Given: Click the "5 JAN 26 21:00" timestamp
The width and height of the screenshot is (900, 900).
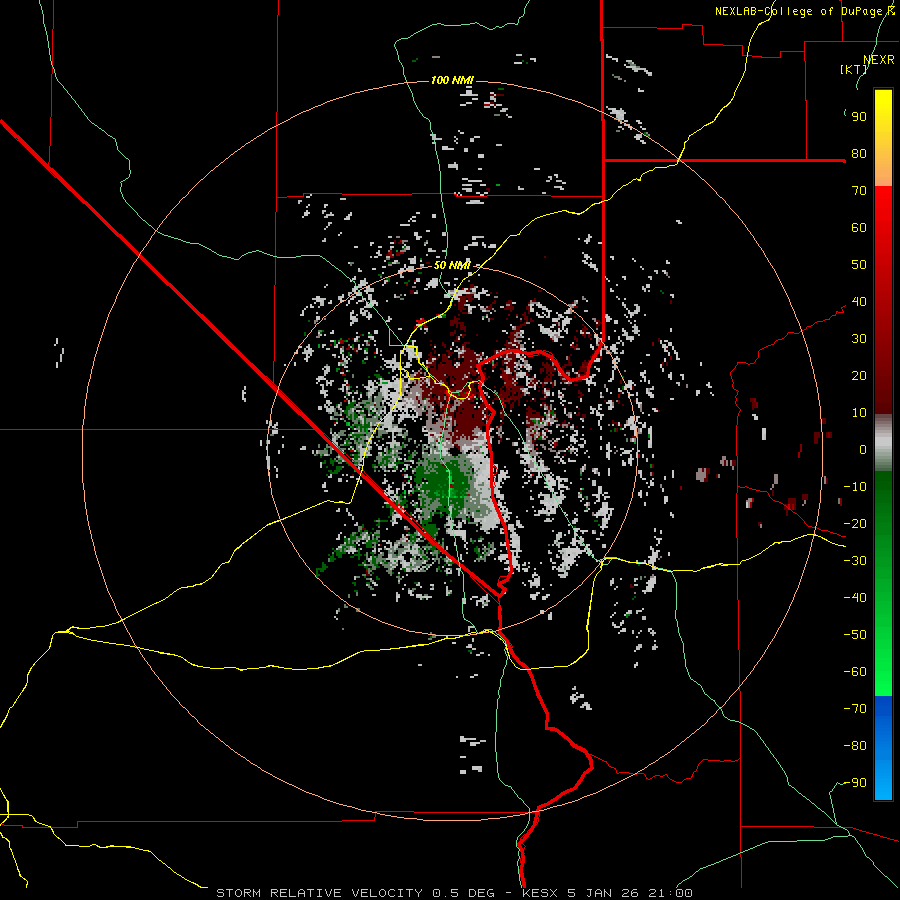Looking at the screenshot, I should [x=630, y=893].
